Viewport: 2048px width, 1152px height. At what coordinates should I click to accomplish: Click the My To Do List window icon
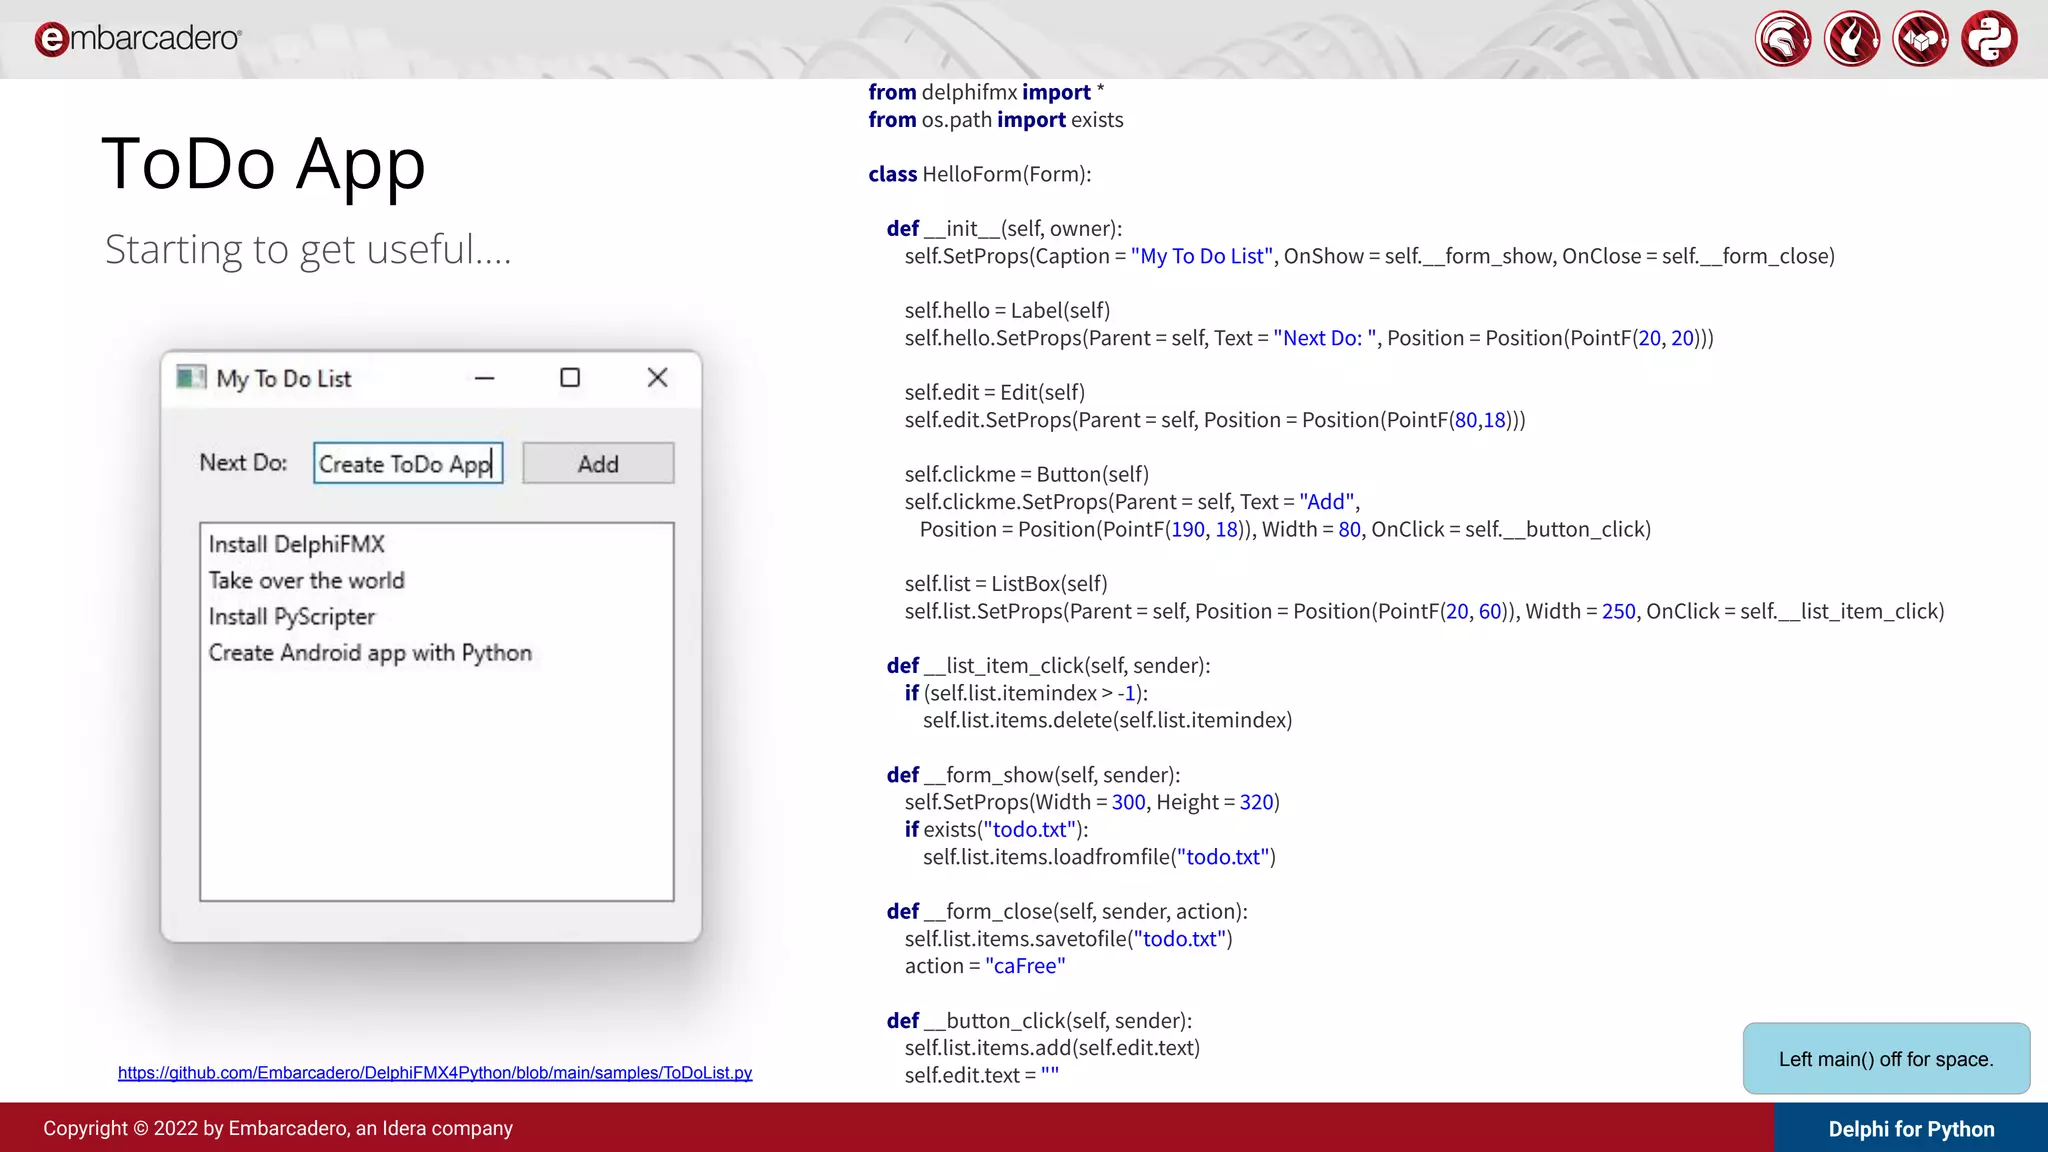[x=190, y=378]
